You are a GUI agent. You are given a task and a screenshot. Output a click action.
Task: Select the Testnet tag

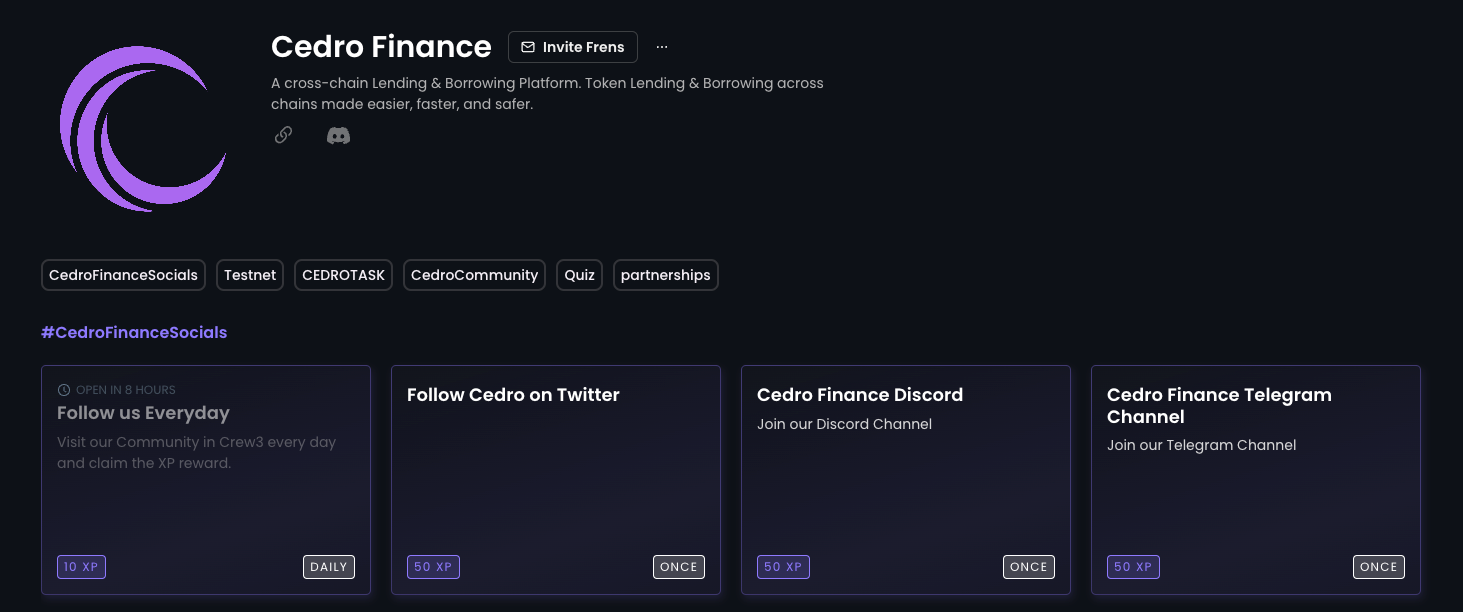point(250,275)
